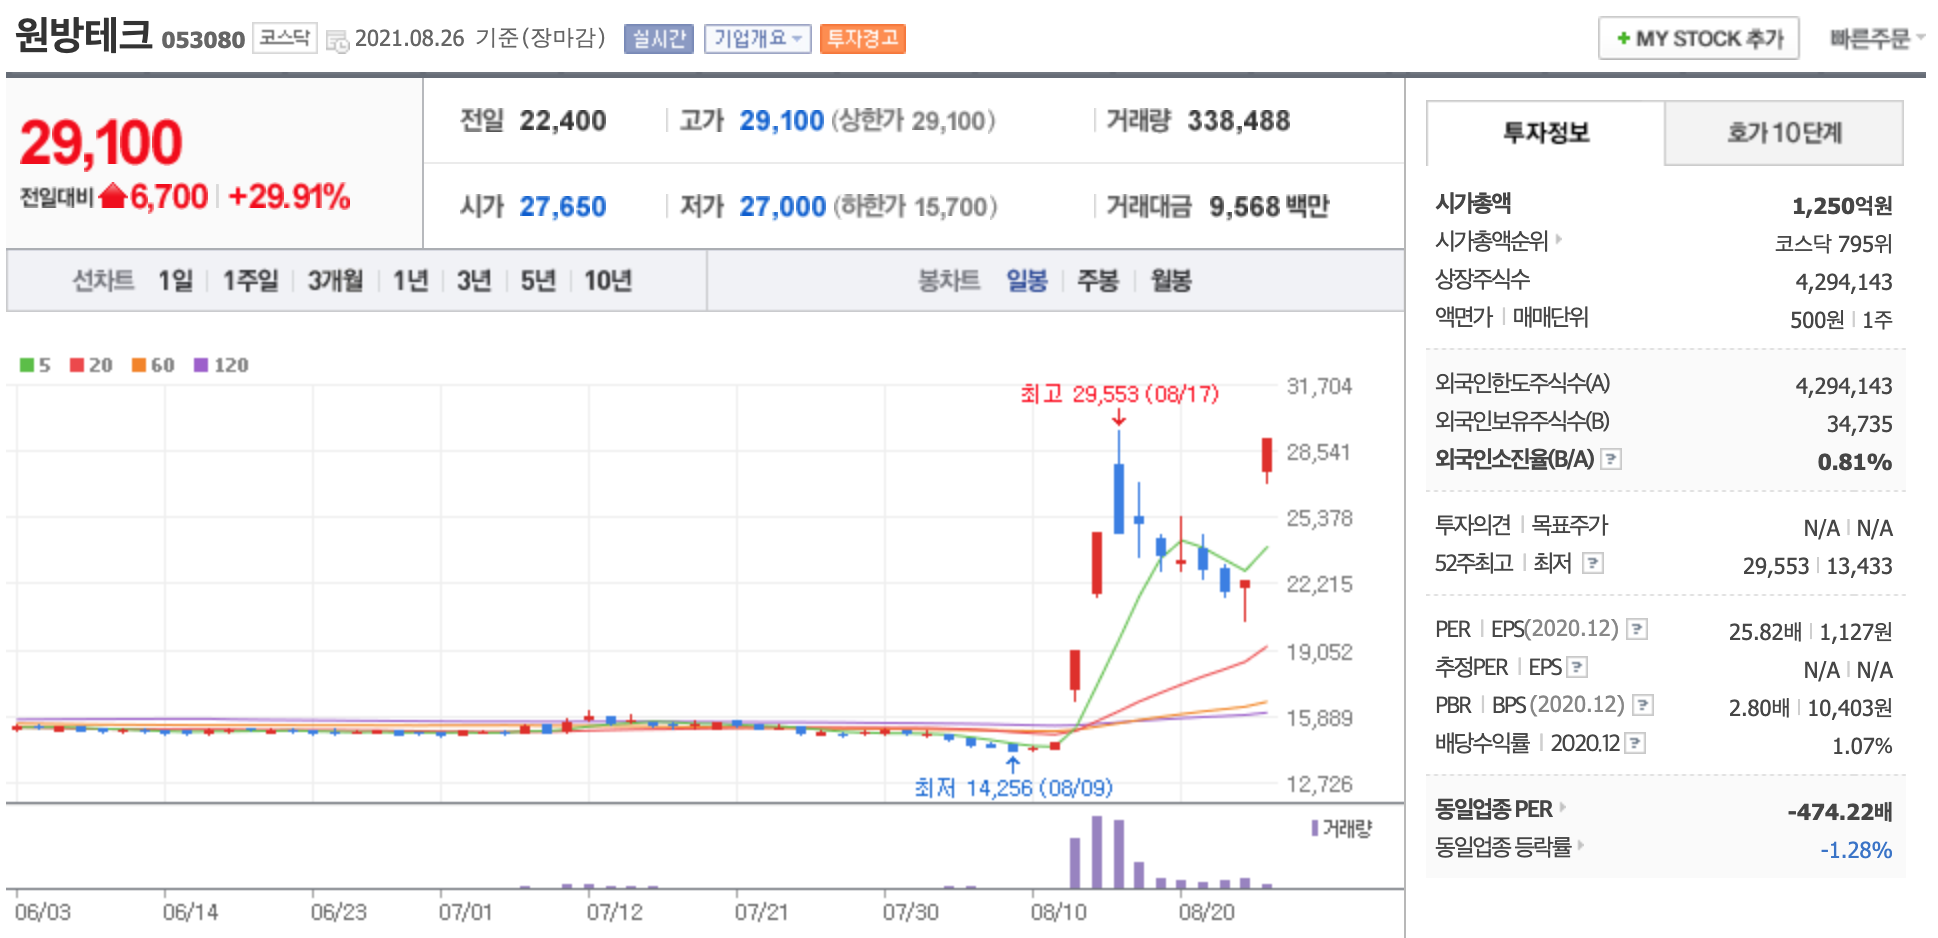1938x938 pixels.
Task: Click the red 20-day moving average swatch
Action: click(77, 365)
